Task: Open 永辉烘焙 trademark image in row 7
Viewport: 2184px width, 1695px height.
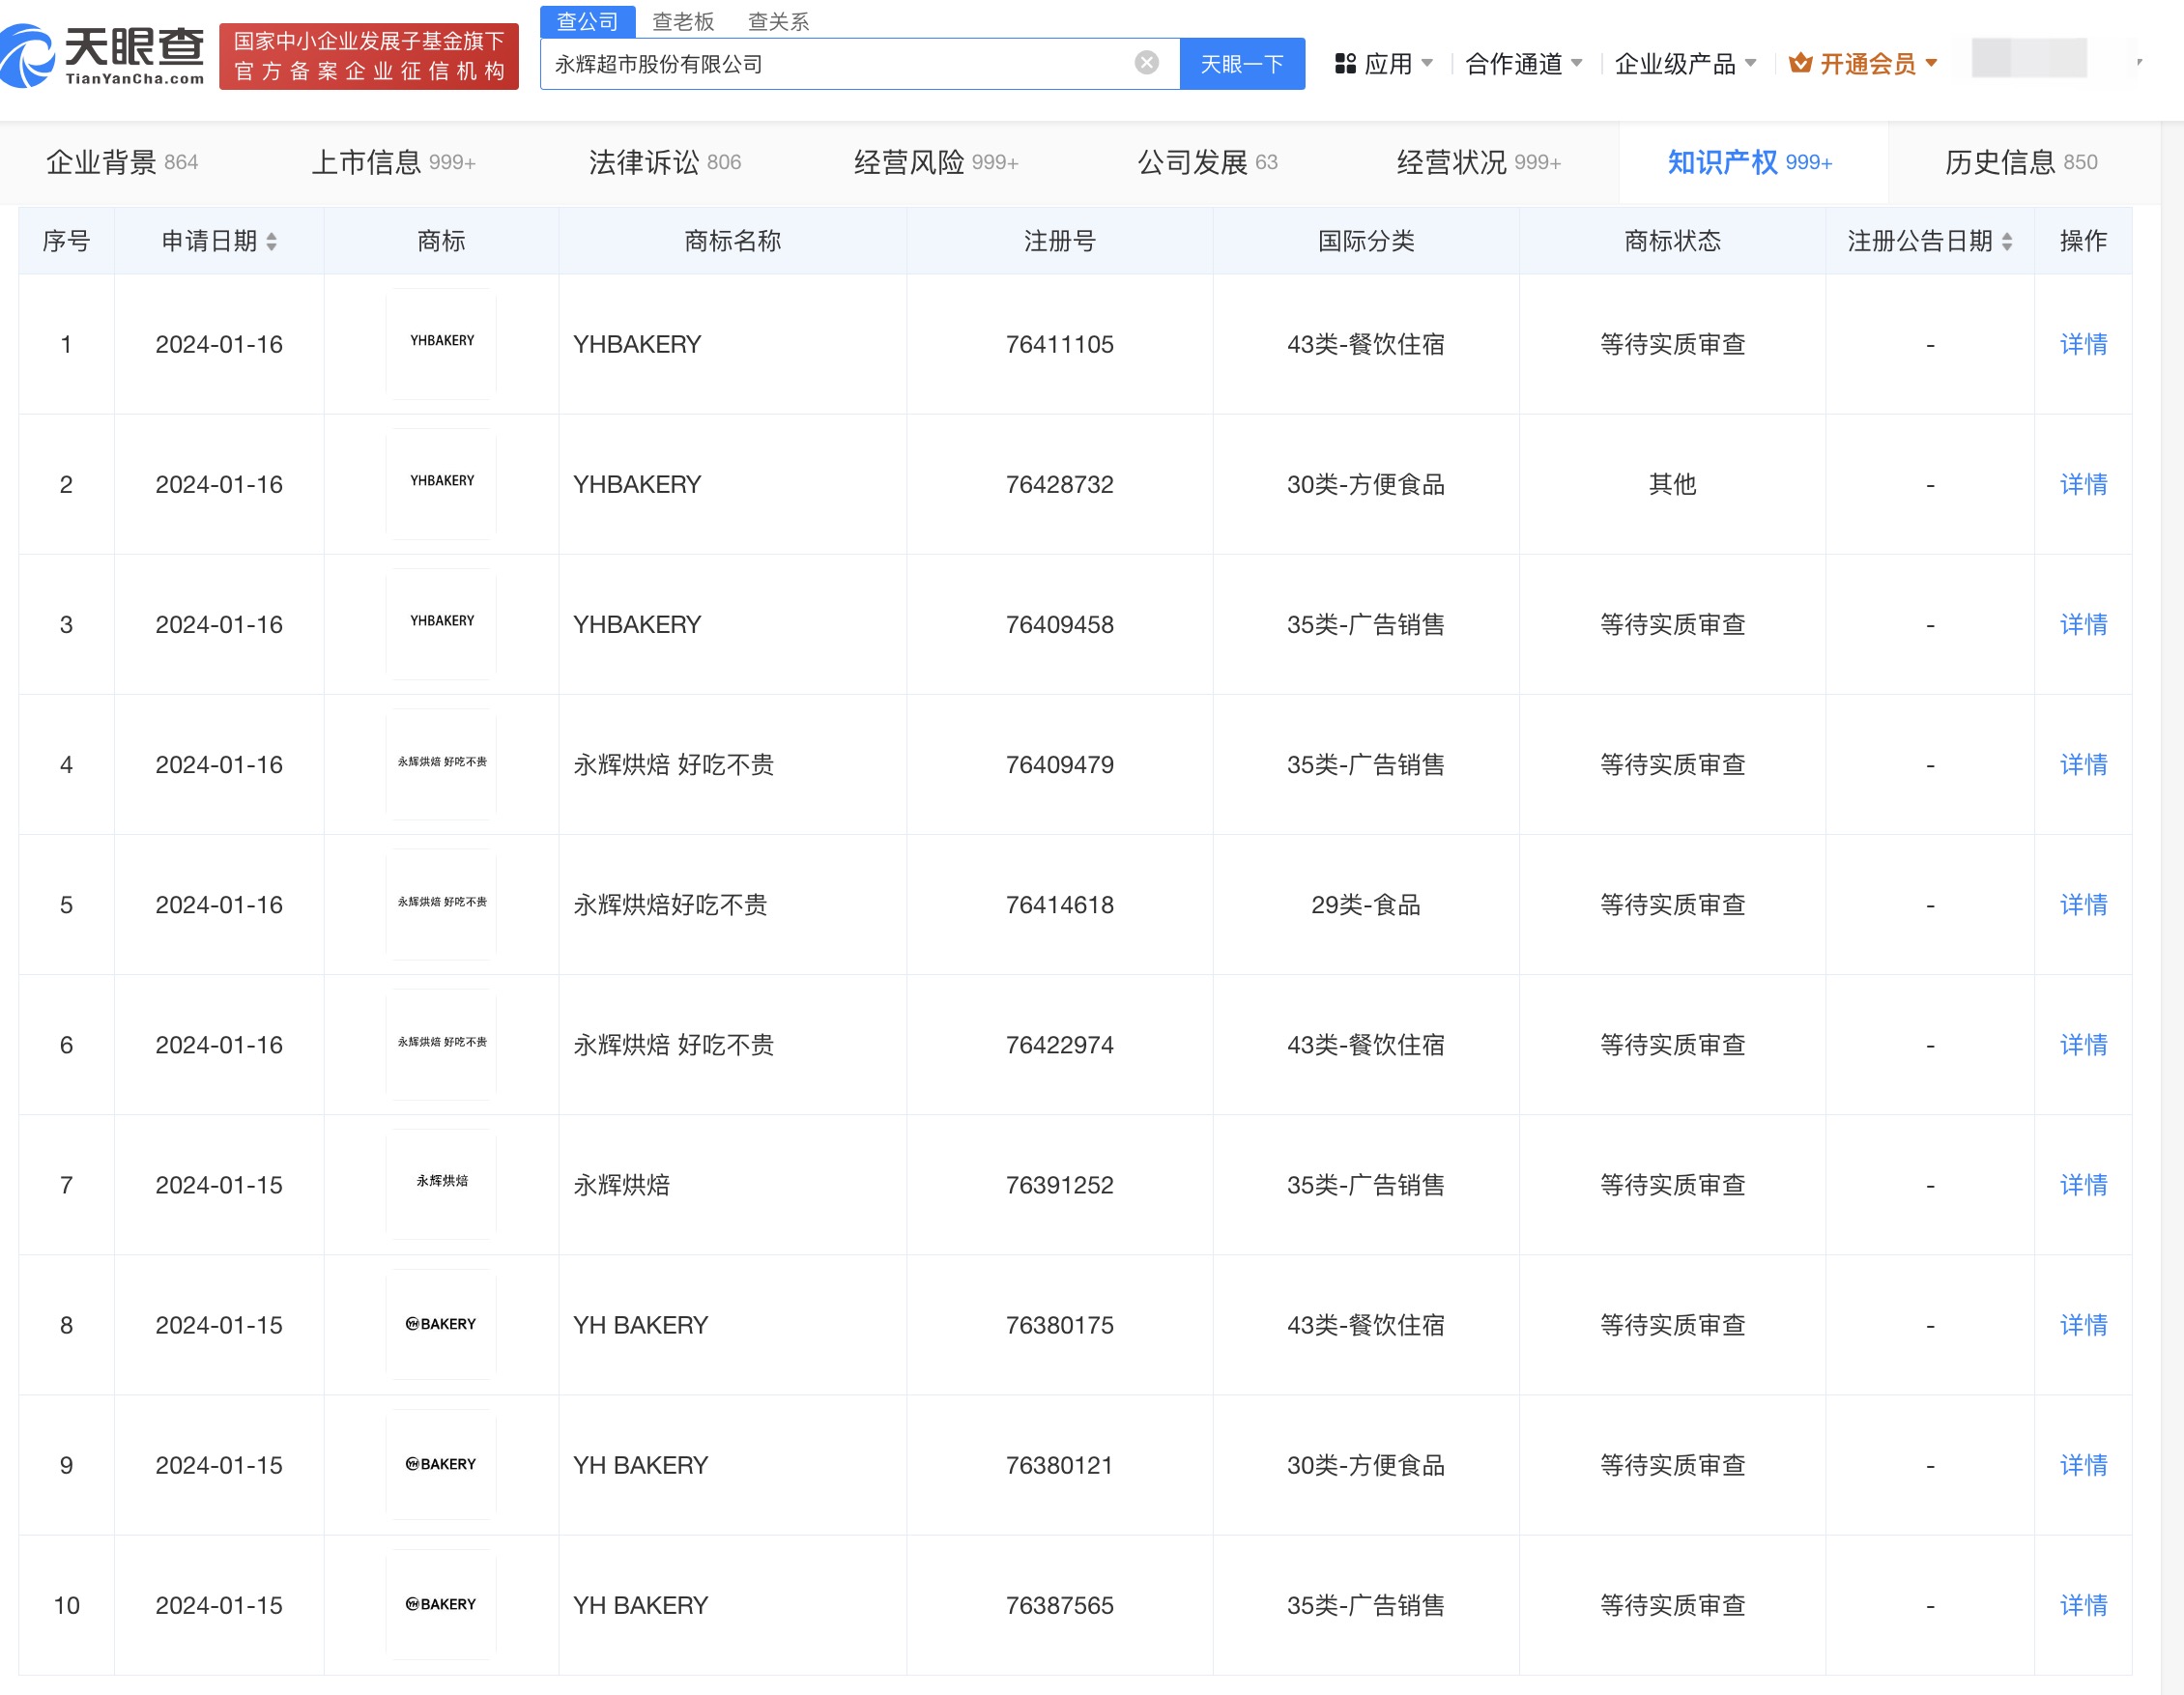Action: 441,1183
